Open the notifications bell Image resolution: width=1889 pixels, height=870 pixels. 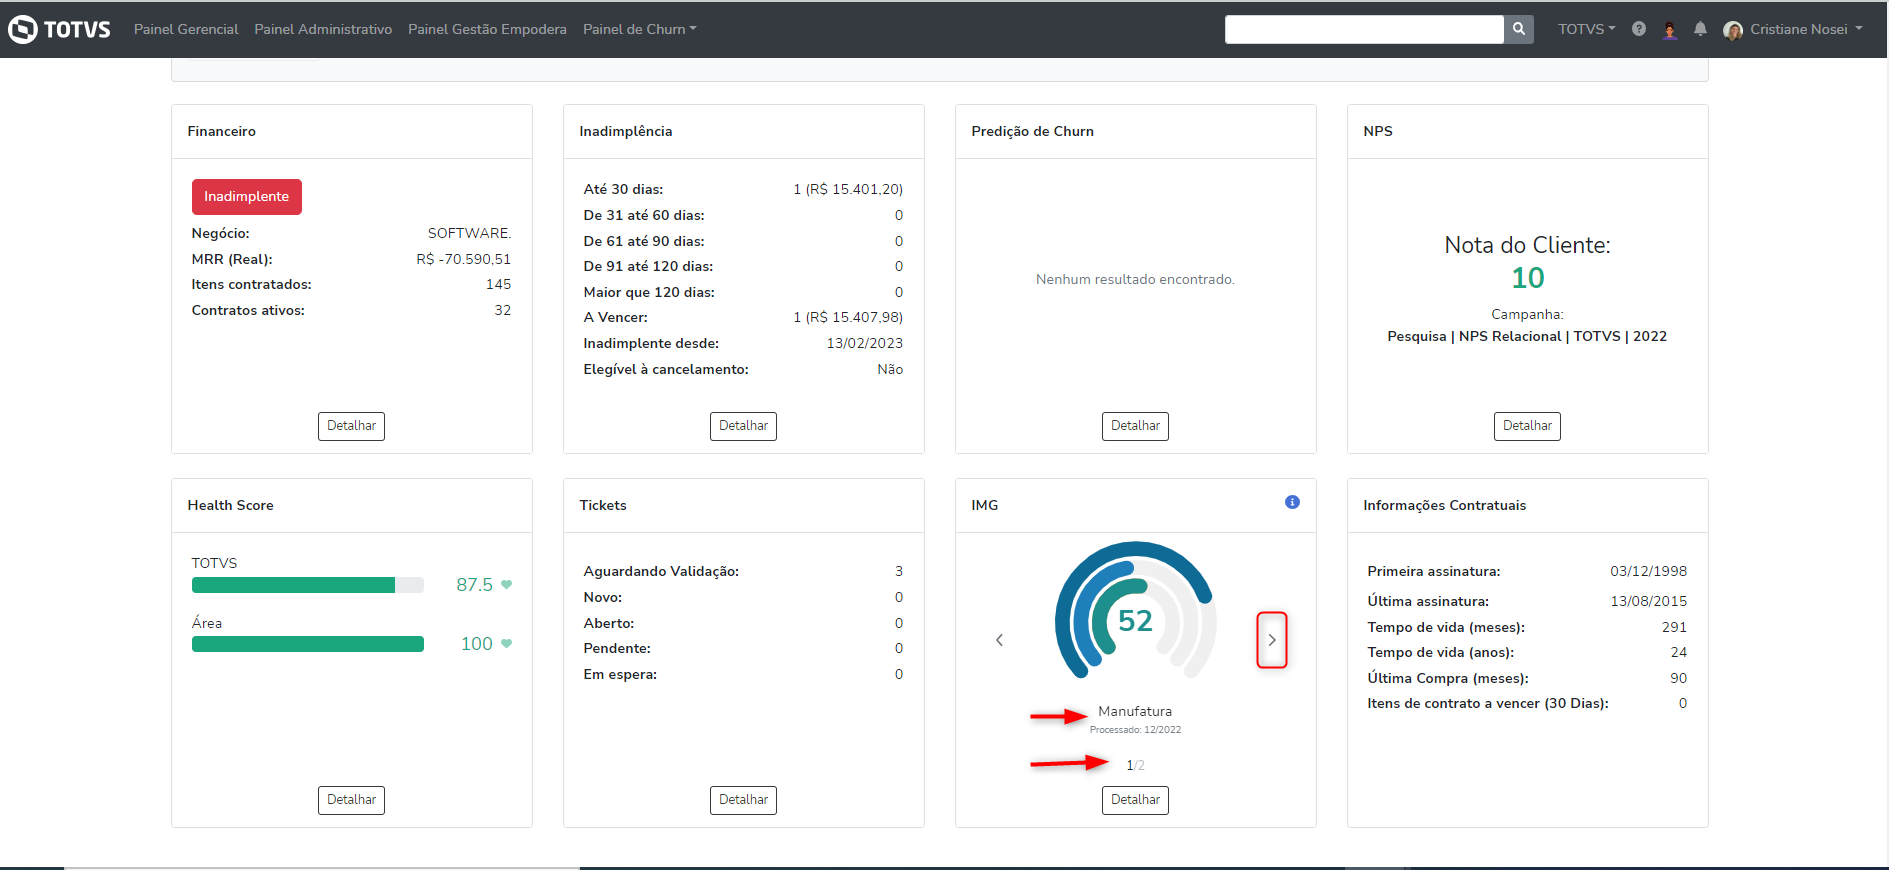[x=1700, y=29]
